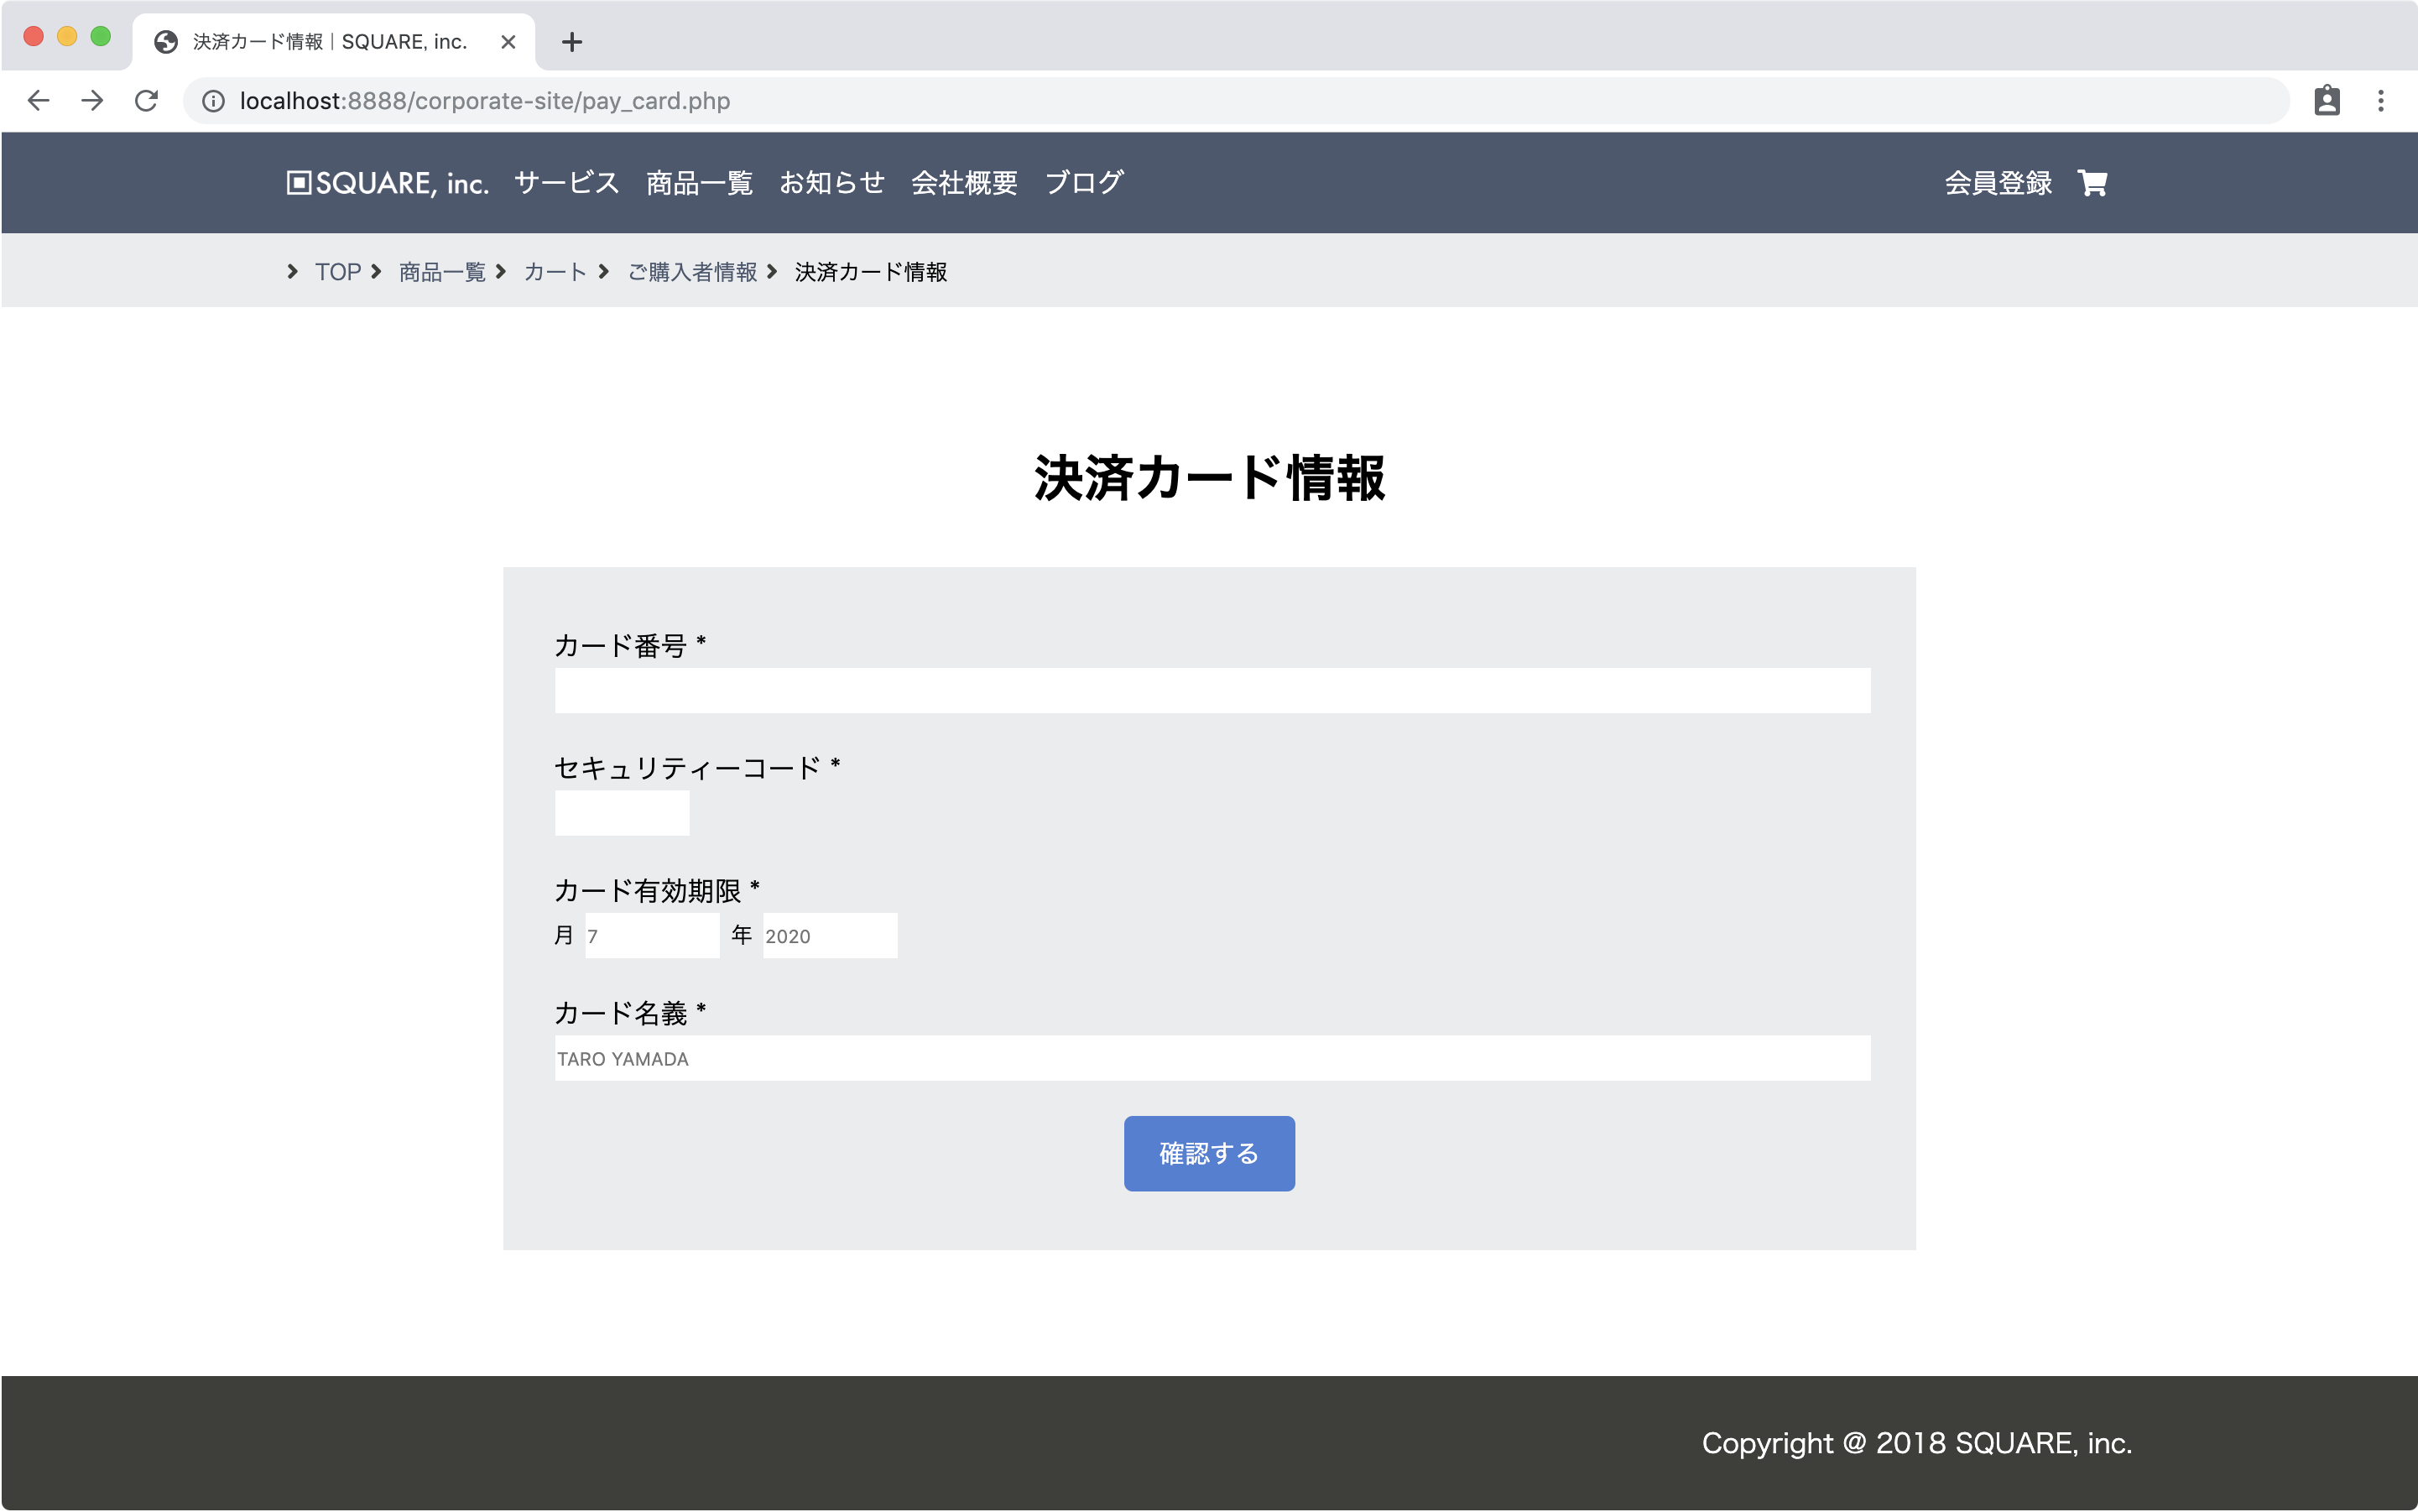
Task: Open the Chrome profile icon
Action: tap(2327, 101)
